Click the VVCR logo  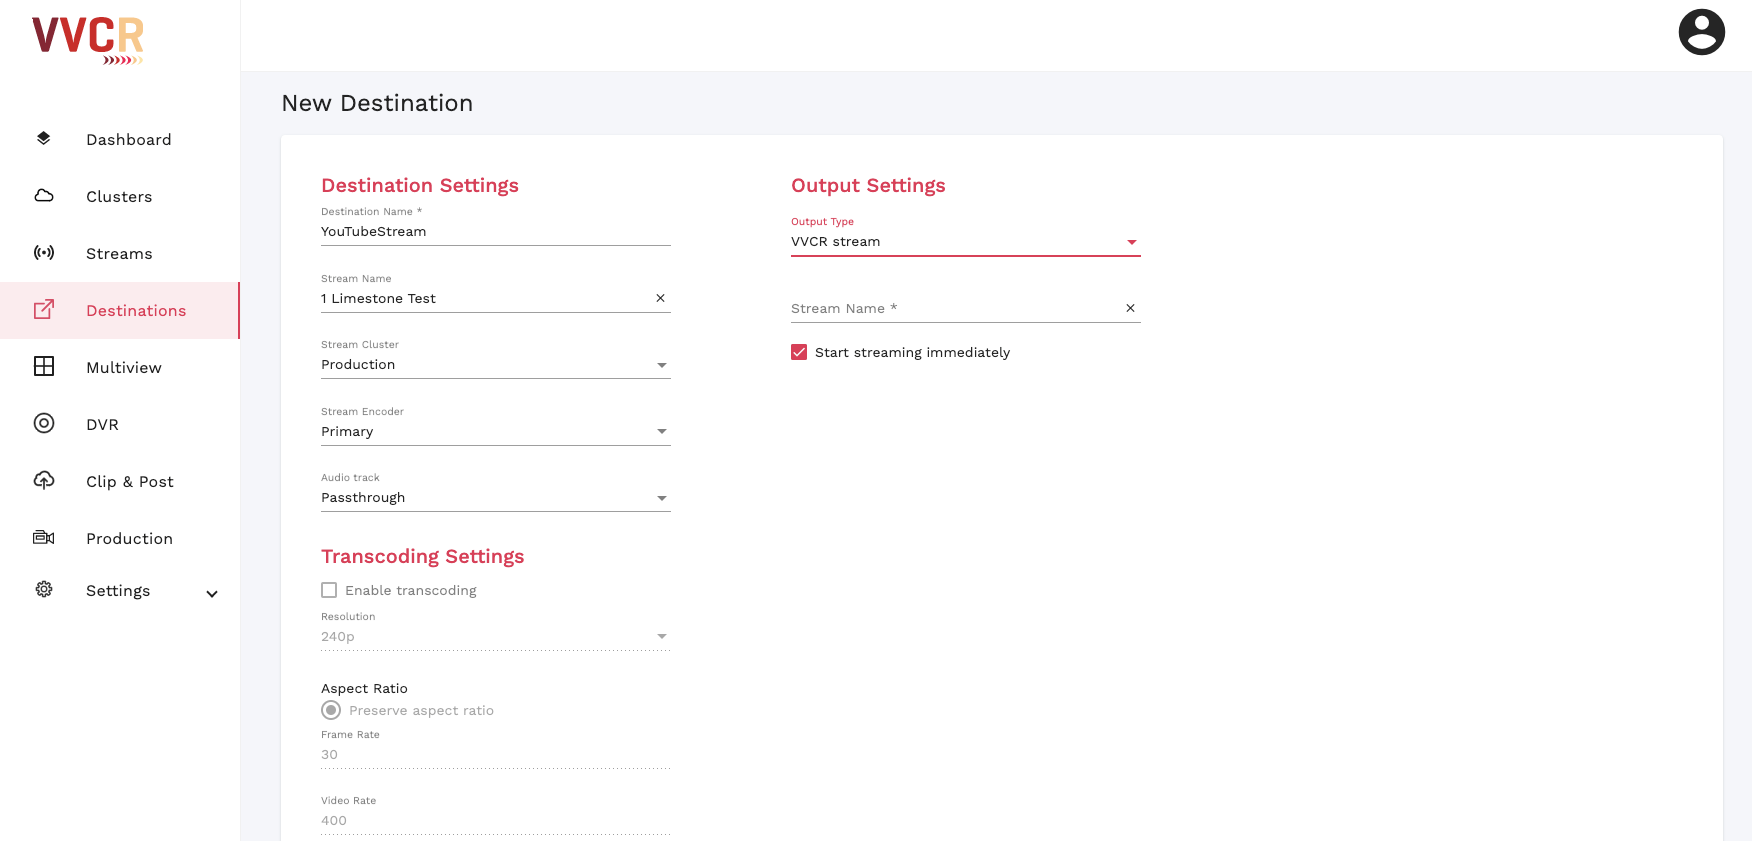(x=88, y=40)
